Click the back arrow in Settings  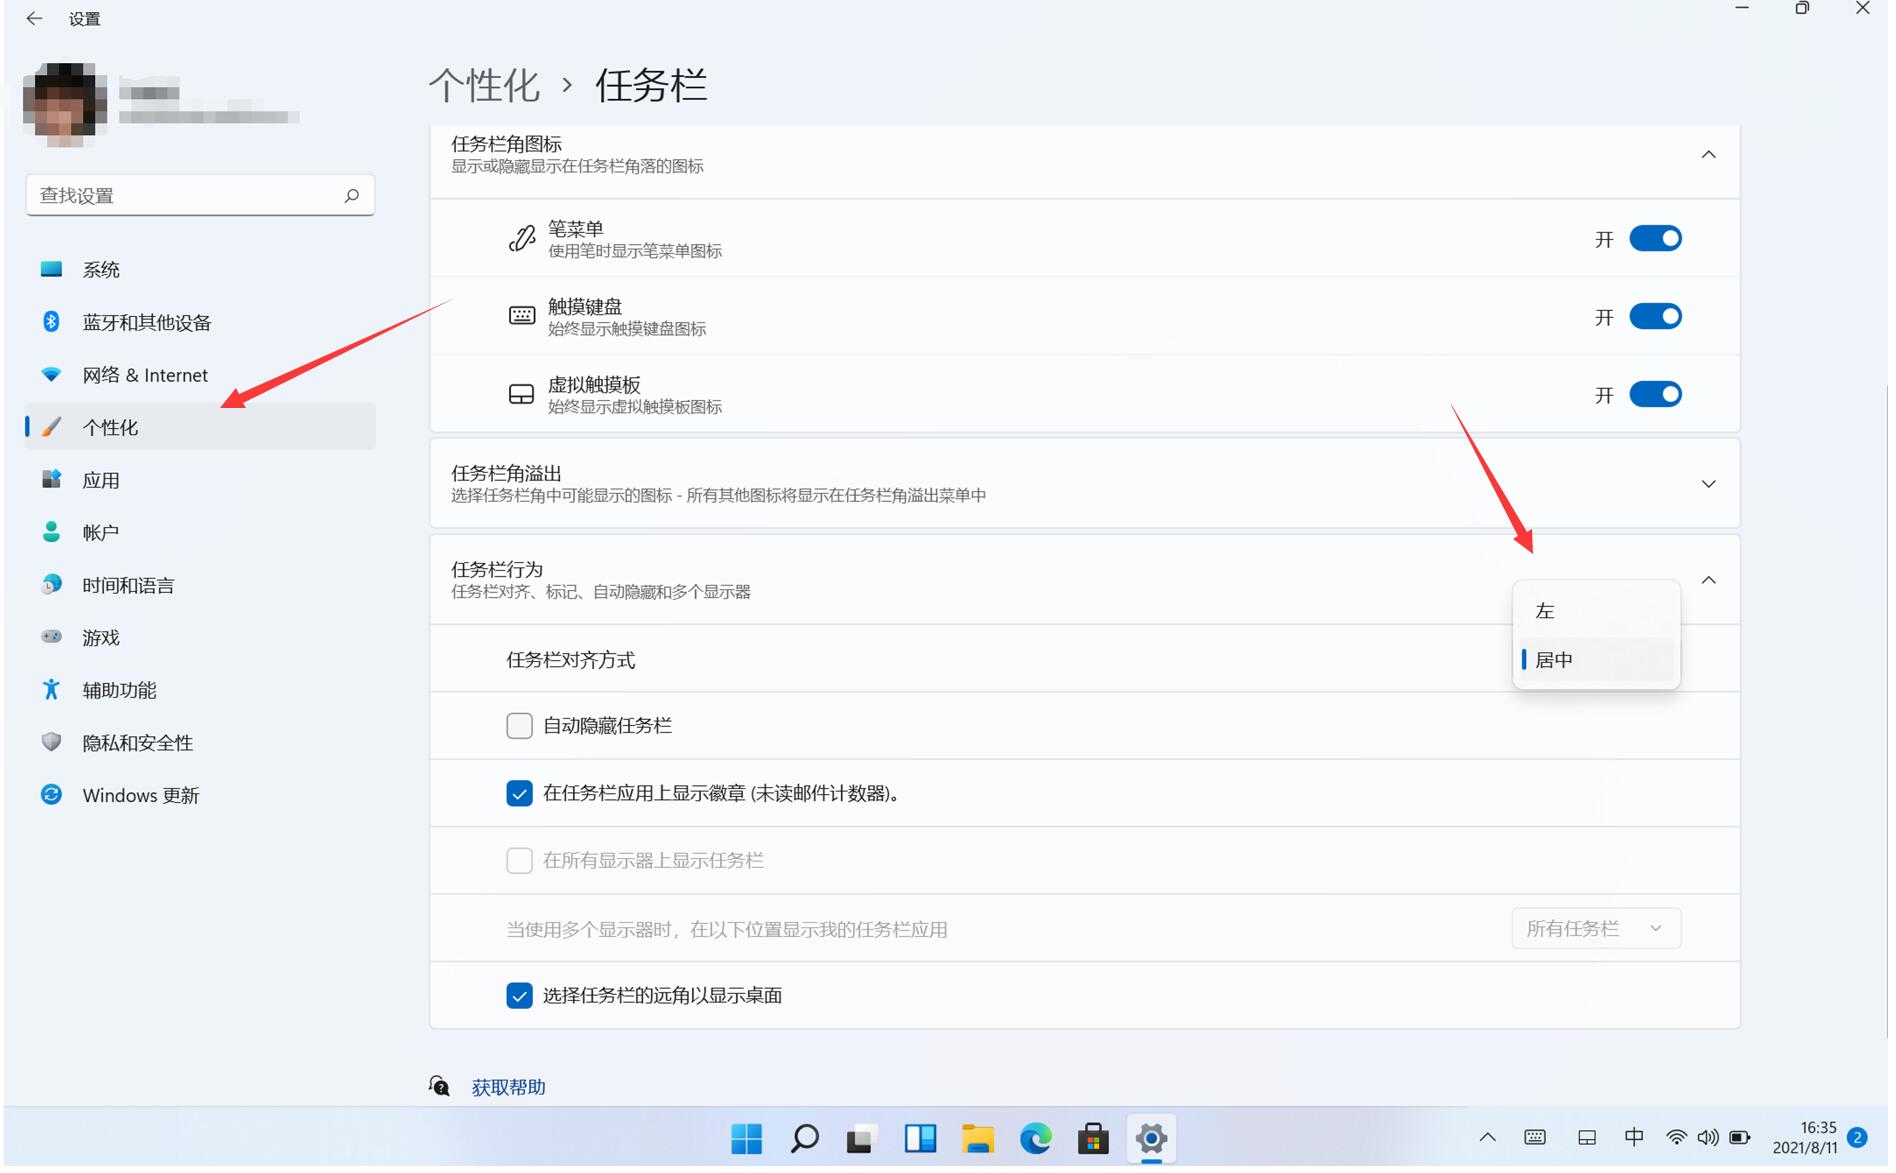pos(34,19)
